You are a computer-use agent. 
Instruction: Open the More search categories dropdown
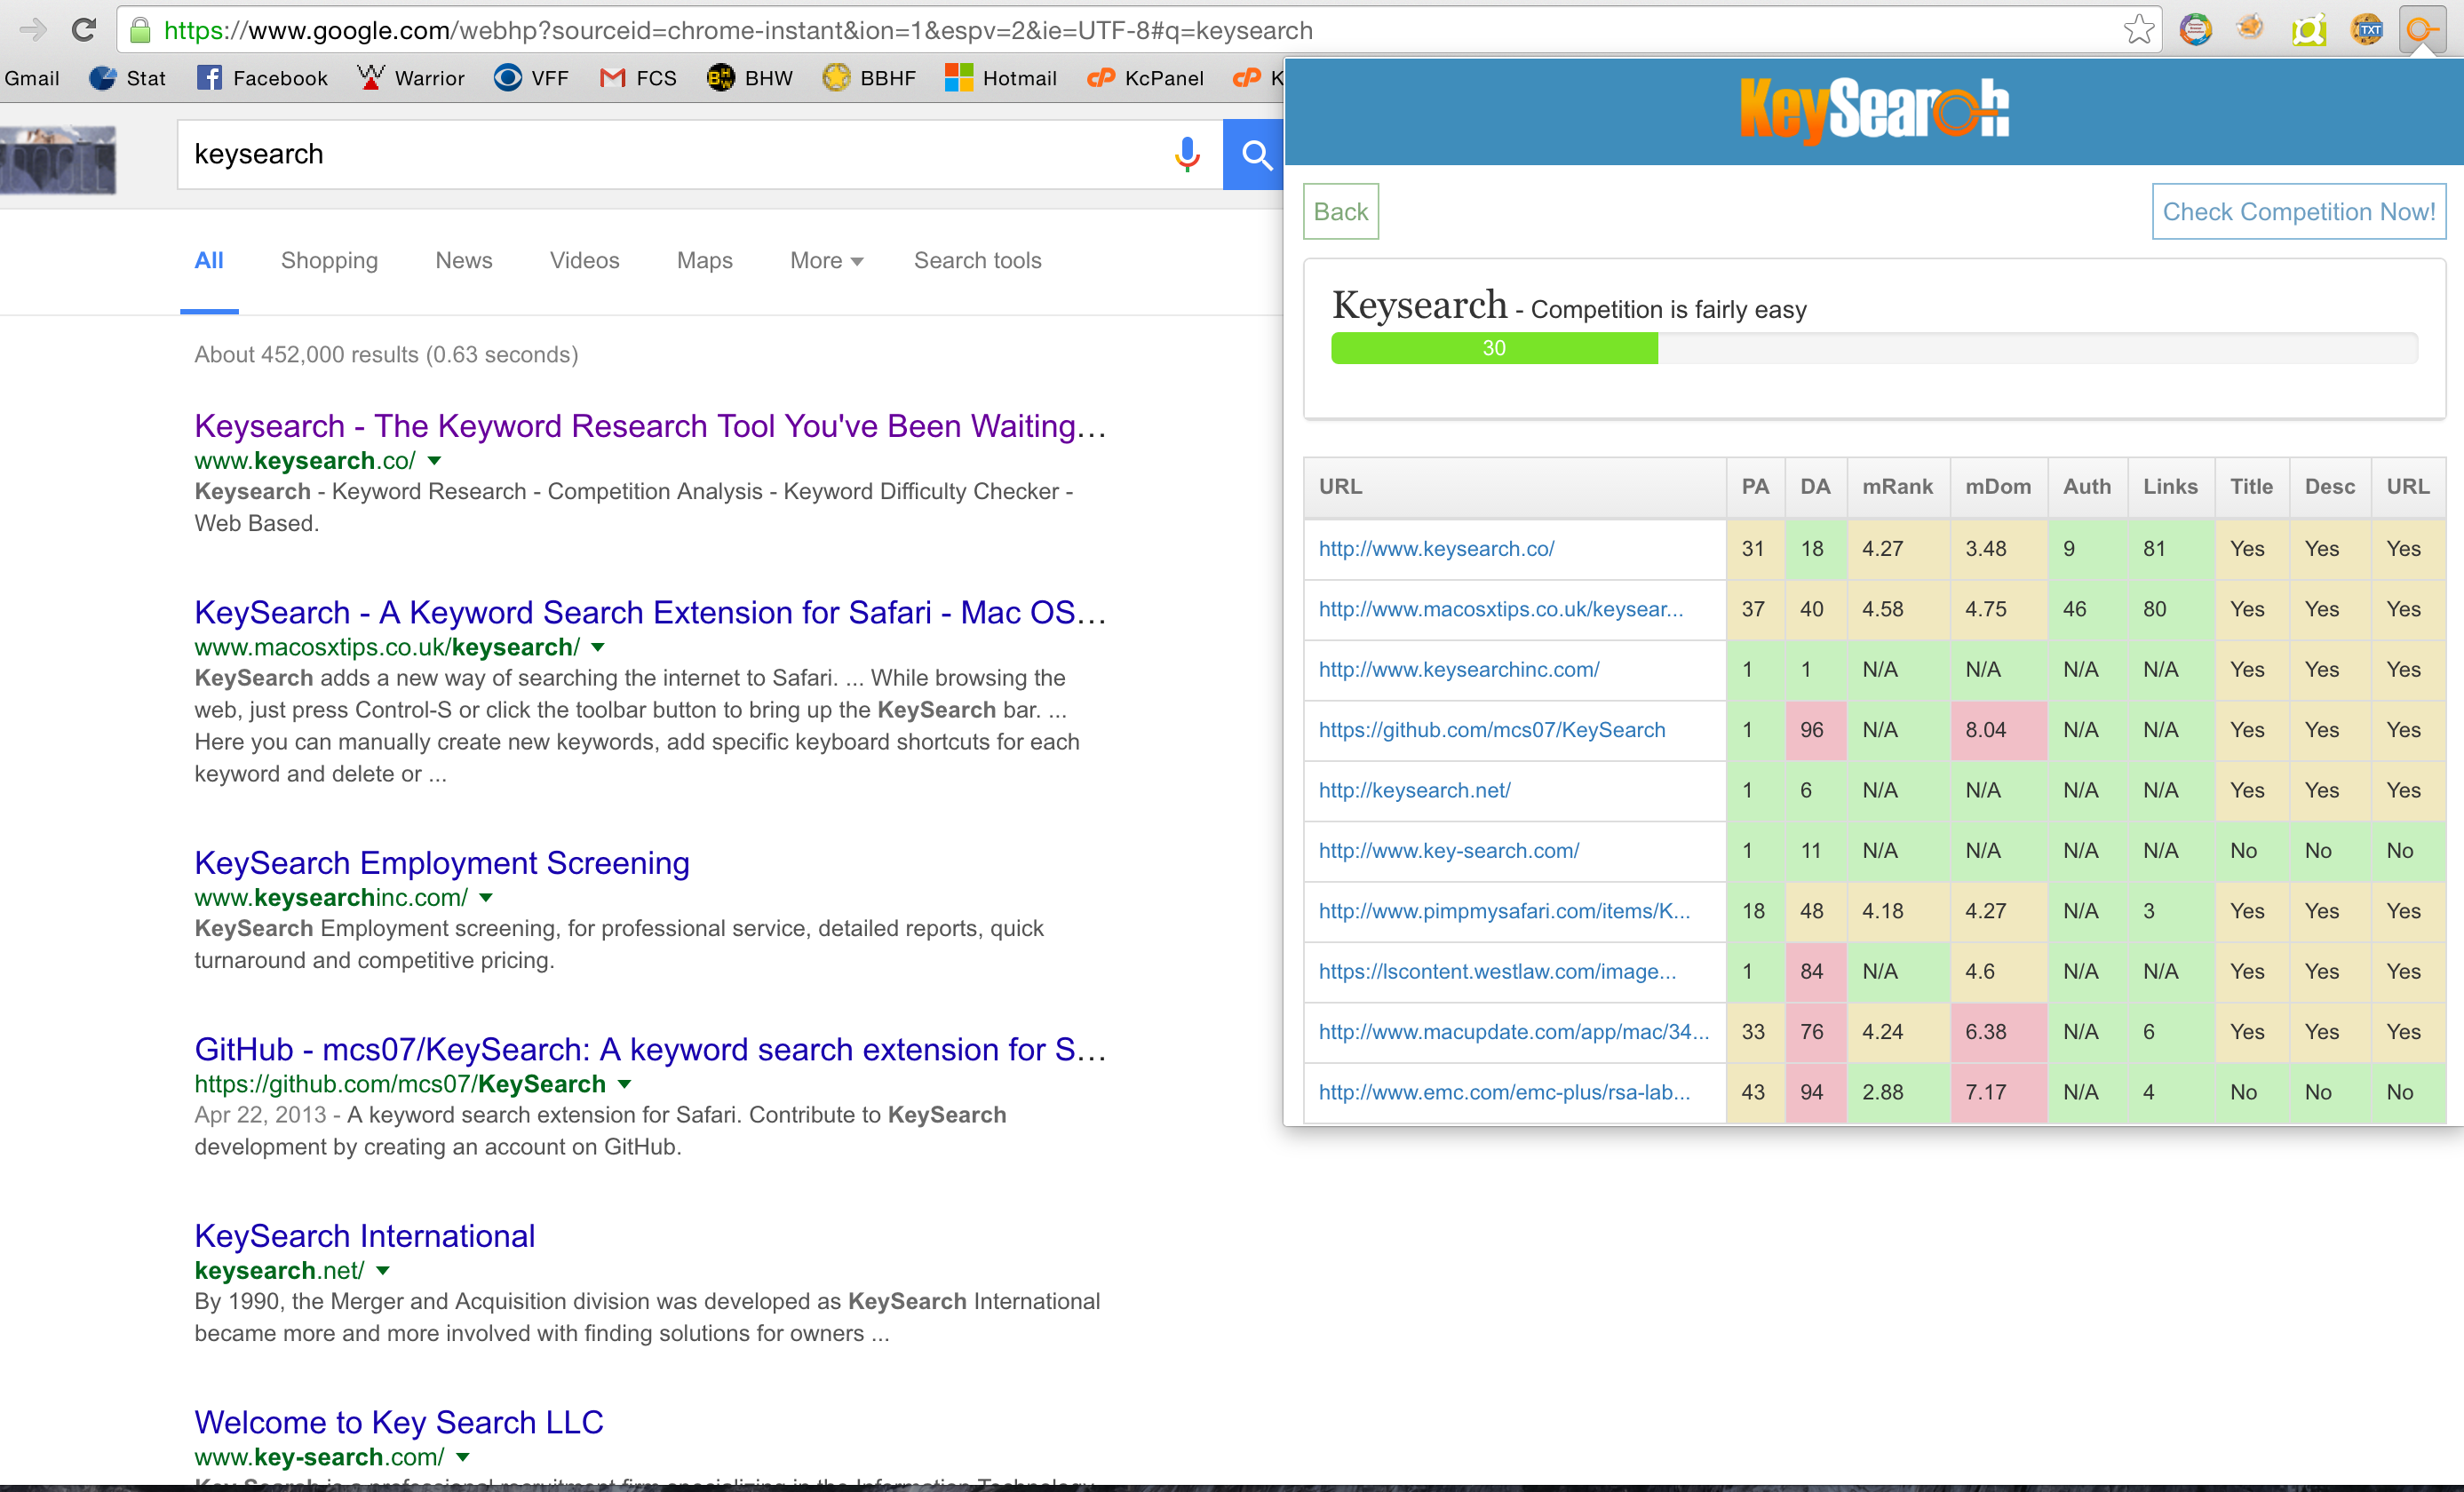tap(826, 260)
